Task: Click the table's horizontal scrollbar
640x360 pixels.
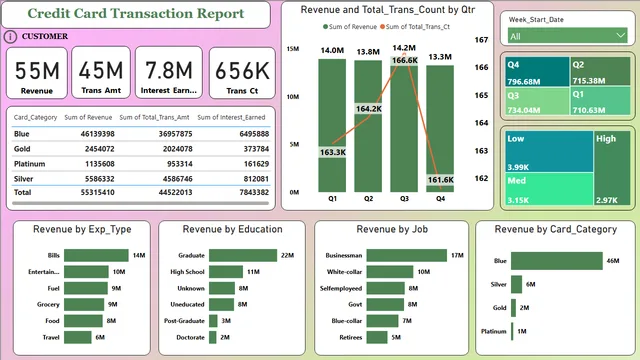Action: (x=141, y=203)
